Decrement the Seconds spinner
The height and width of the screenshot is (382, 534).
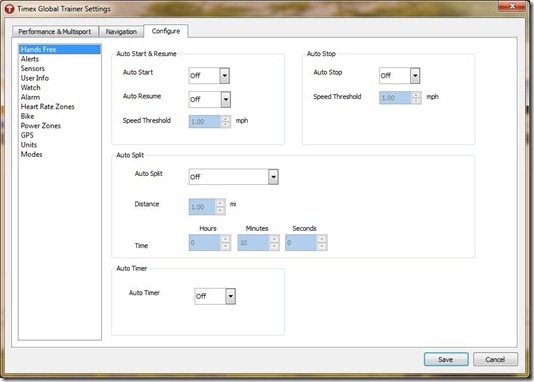click(322, 246)
